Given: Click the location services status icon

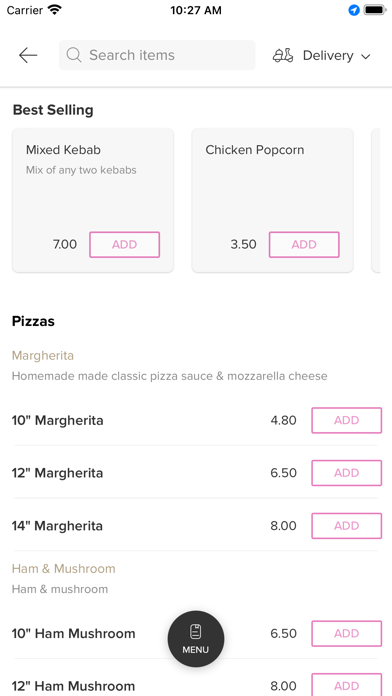Looking at the screenshot, I should (354, 10).
